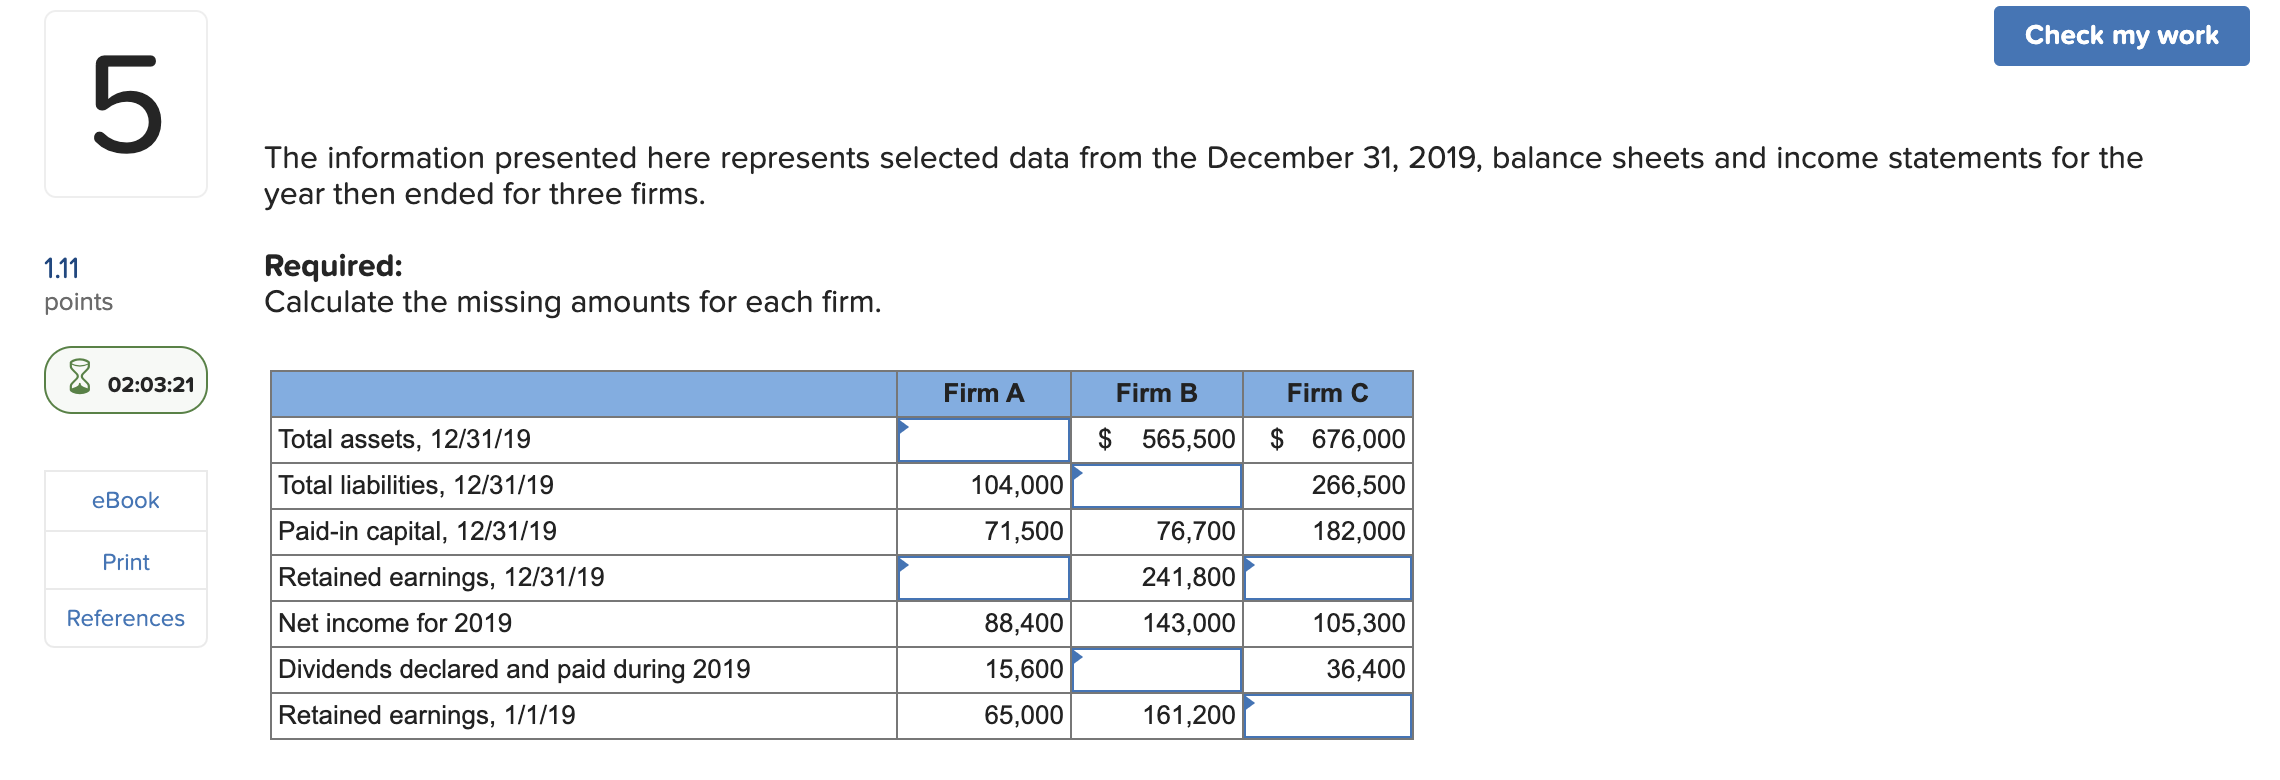Image resolution: width=2280 pixels, height=780 pixels.
Task: Click the Firm A column header
Action: (x=983, y=393)
